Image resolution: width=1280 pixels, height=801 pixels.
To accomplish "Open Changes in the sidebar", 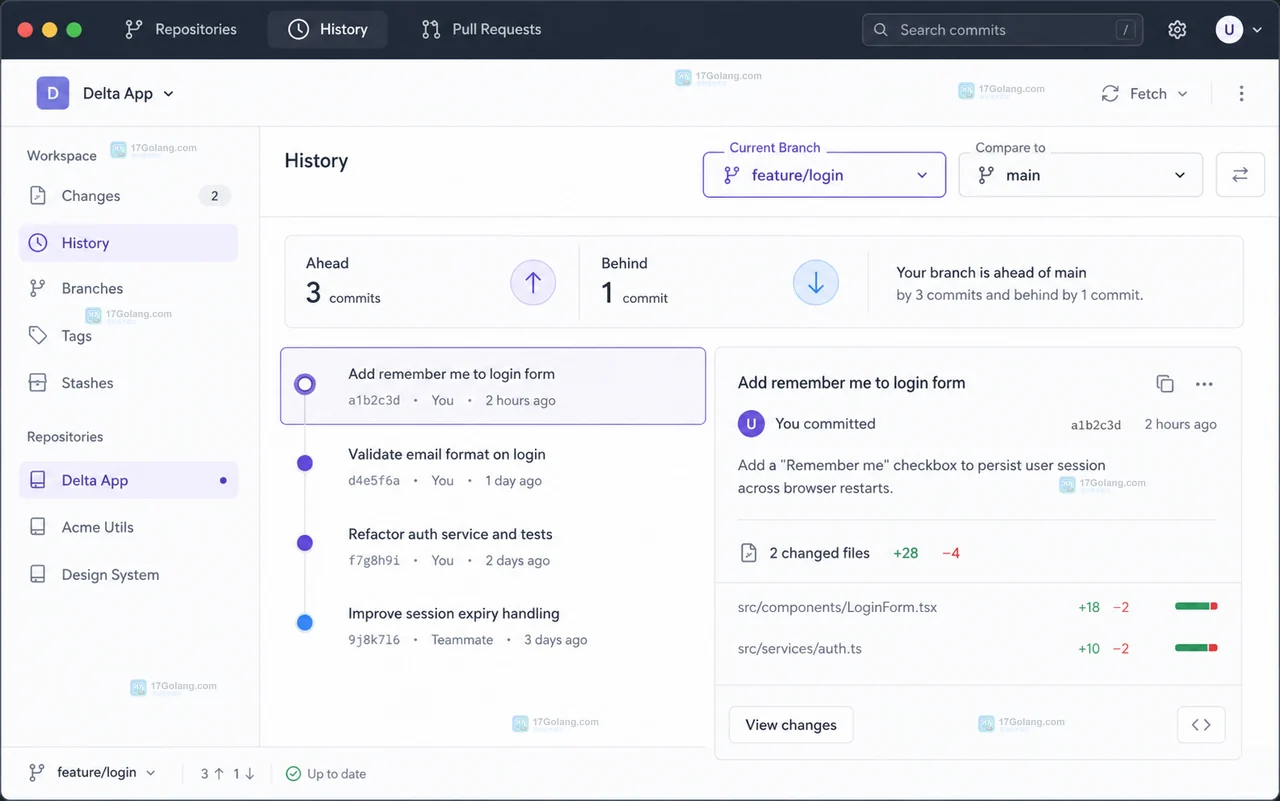I will pyautogui.click(x=128, y=196).
